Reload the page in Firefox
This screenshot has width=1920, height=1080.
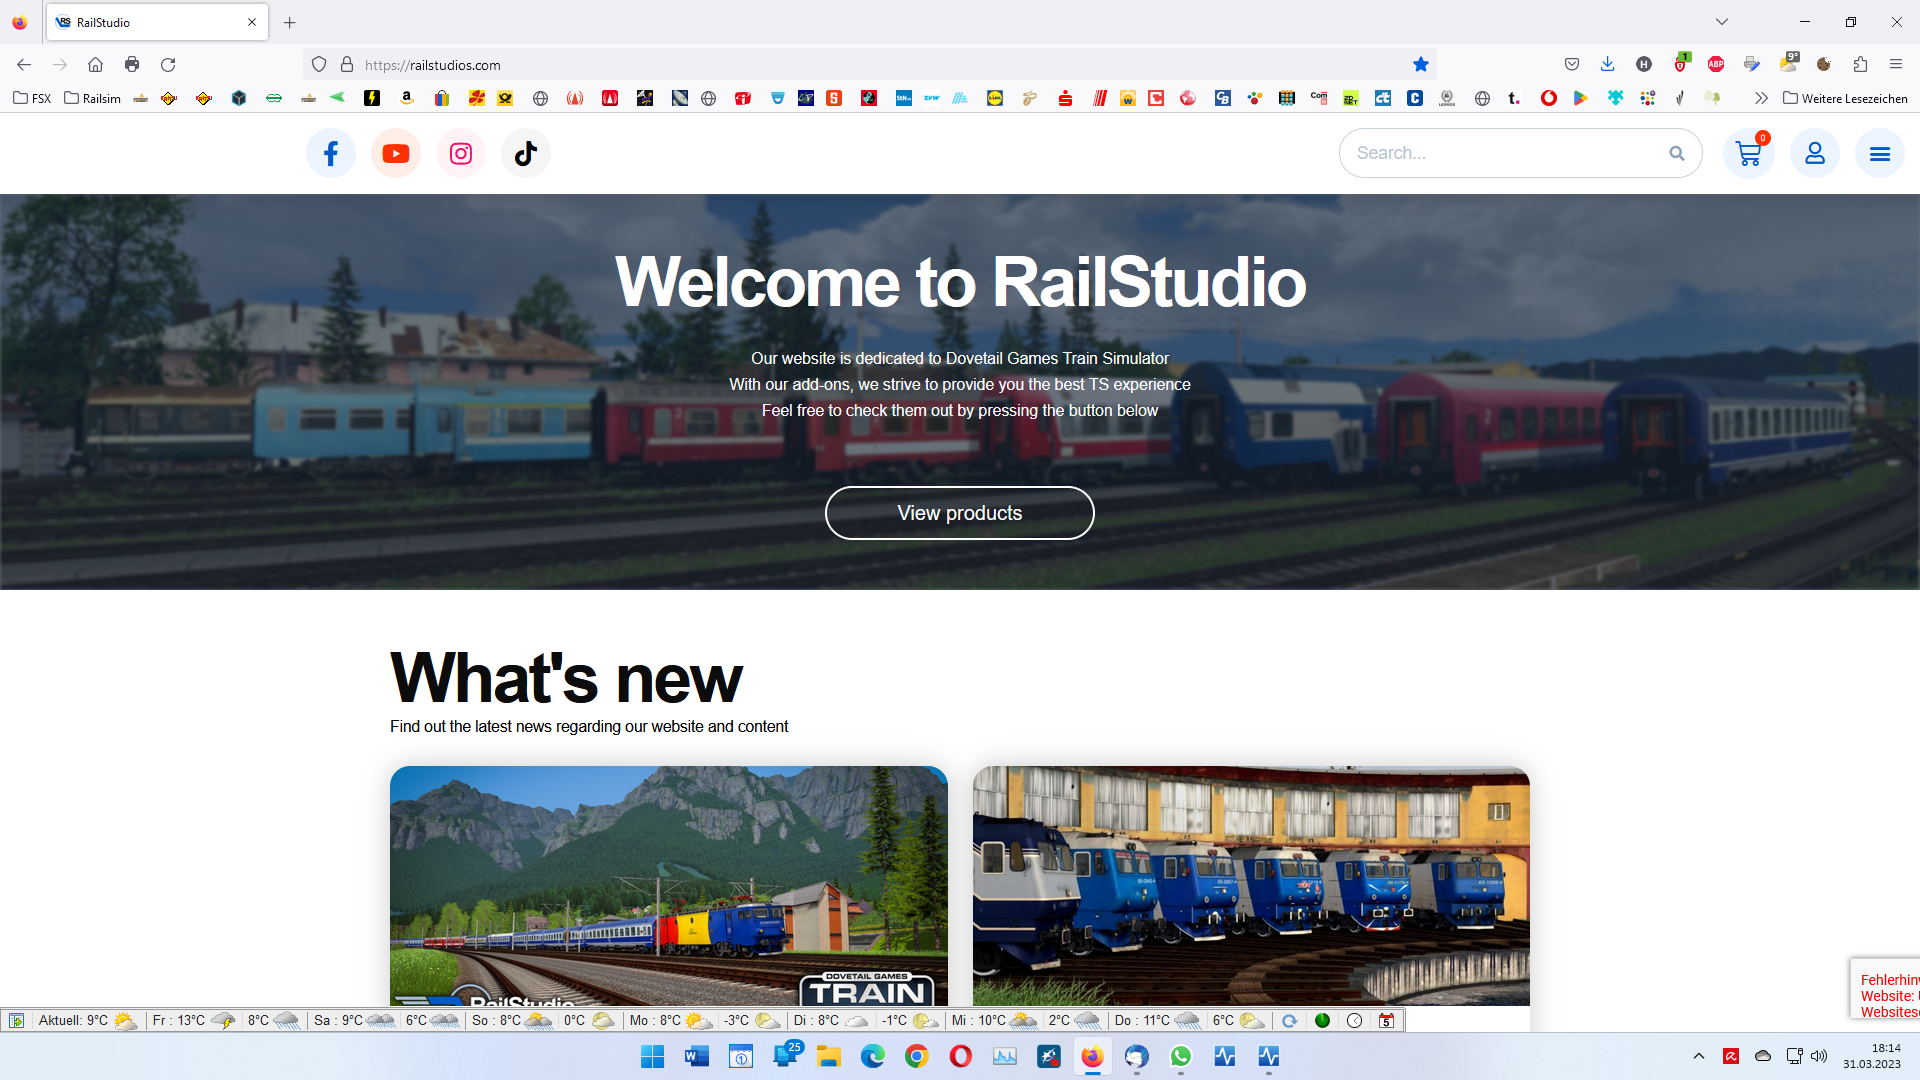coord(168,65)
